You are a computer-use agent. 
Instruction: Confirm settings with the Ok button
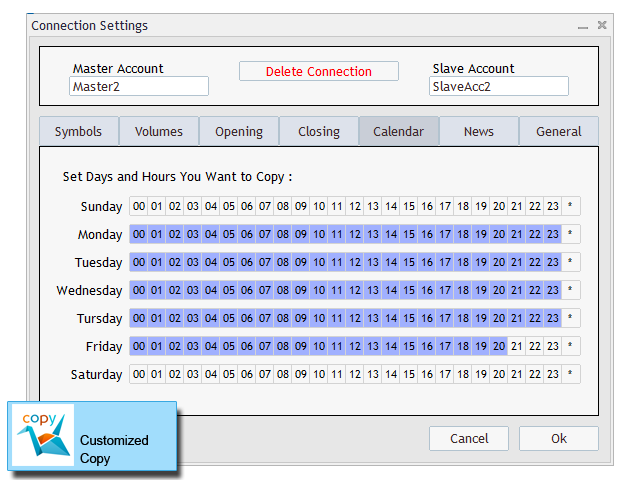(x=558, y=438)
